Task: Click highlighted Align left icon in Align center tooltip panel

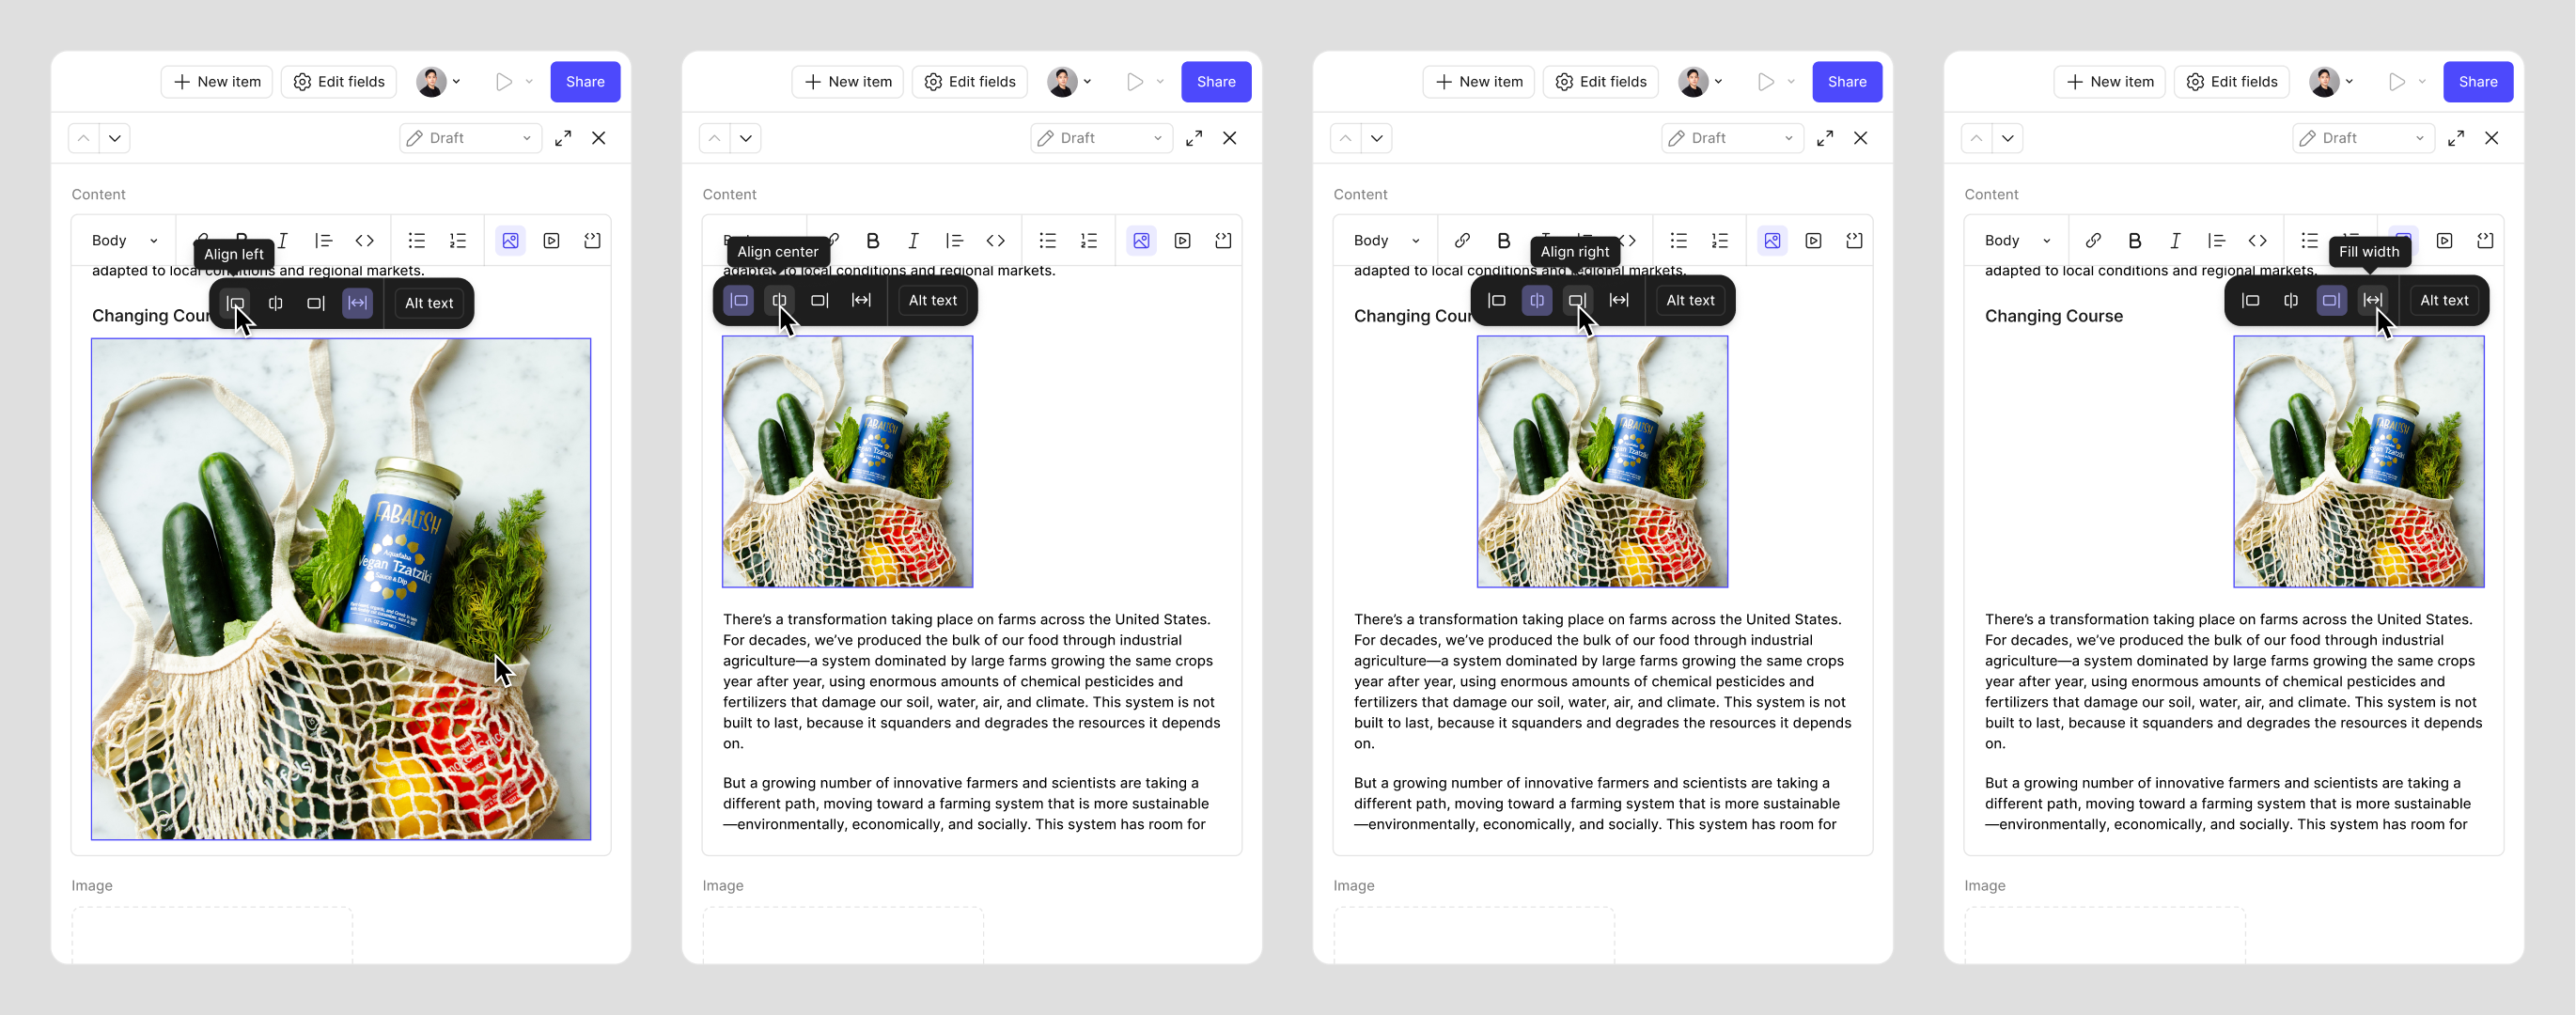Action: point(739,300)
